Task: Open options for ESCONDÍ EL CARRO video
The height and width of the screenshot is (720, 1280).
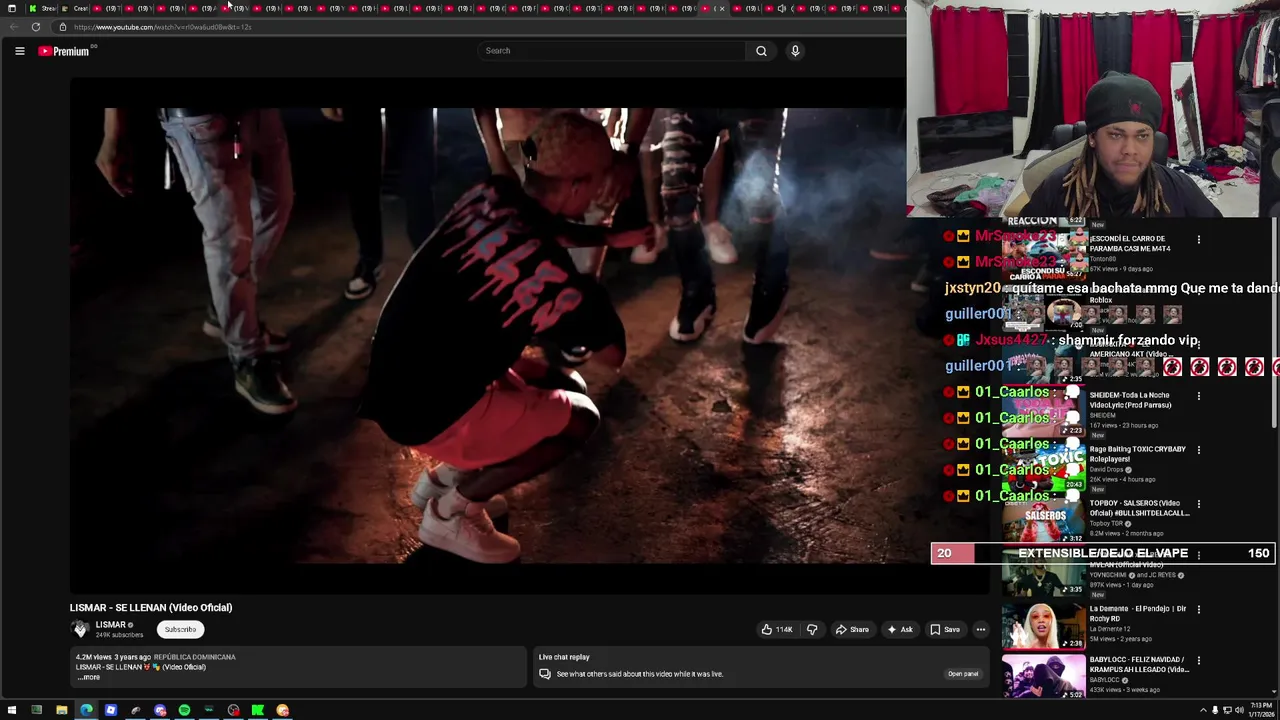Action: 1198,239
